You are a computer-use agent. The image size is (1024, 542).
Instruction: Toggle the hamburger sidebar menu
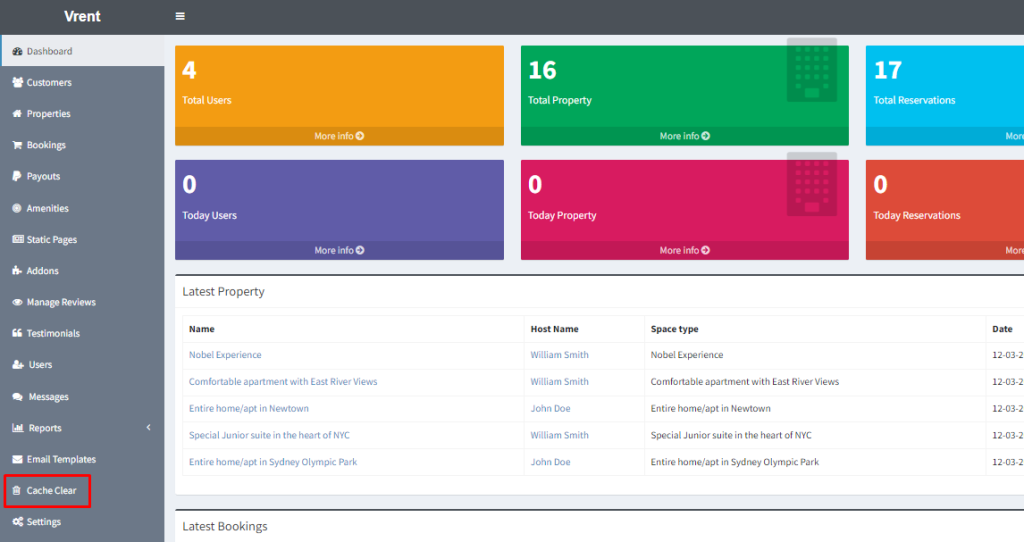[x=180, y=17]
